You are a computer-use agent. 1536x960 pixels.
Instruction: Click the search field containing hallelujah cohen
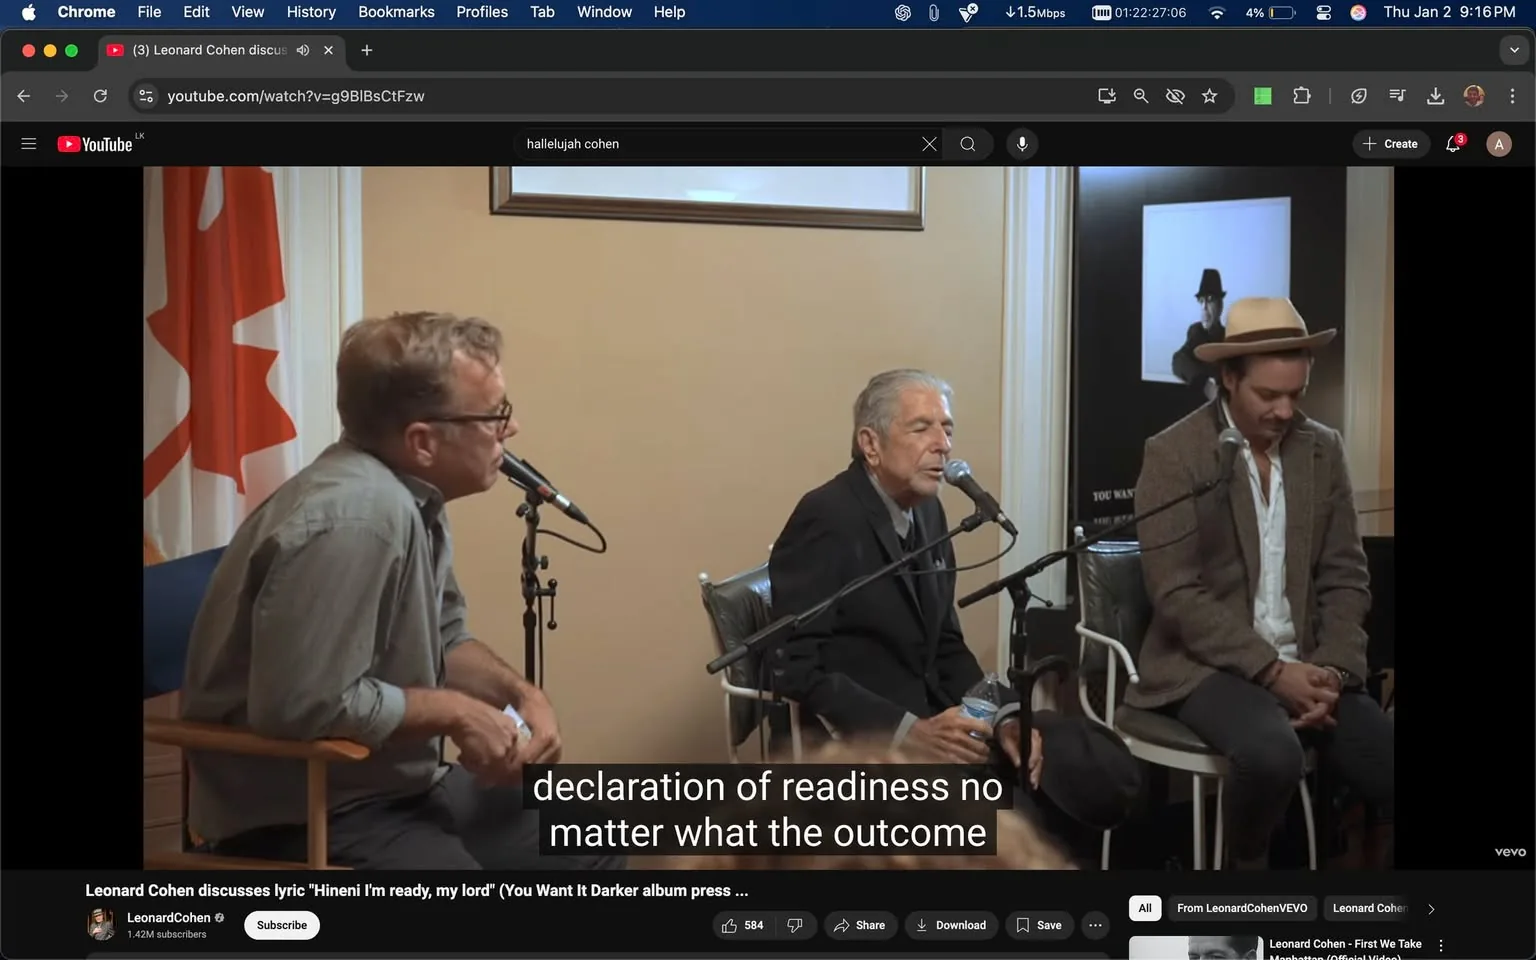[715, 144]
